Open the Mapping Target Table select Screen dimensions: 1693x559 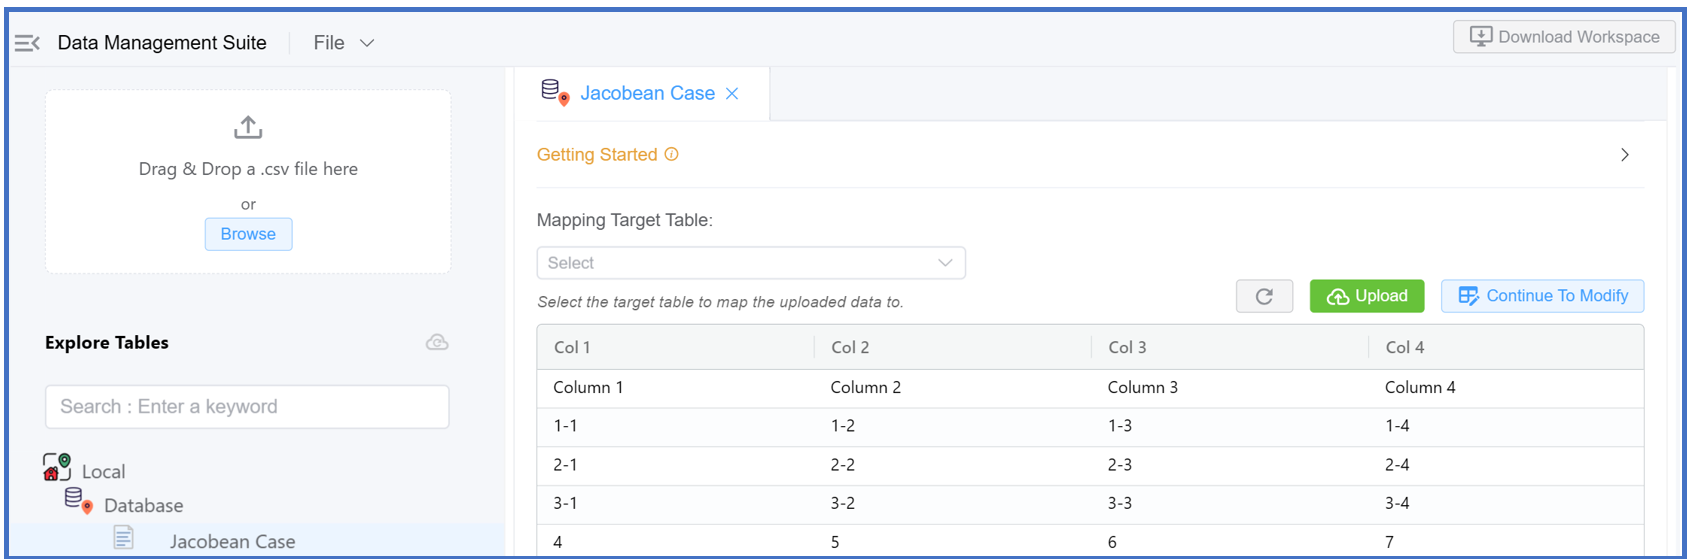pyautogui.click(x=750, y=263)
